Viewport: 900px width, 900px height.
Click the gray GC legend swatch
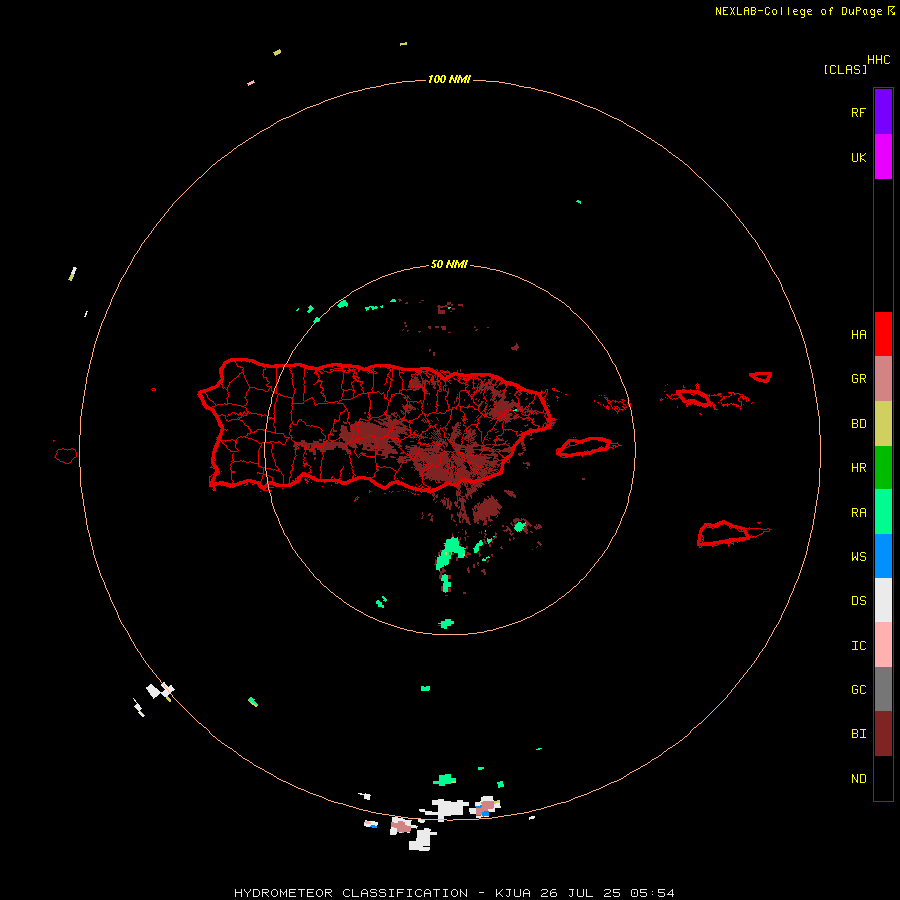pyautogui.click(x=883, y=689)
